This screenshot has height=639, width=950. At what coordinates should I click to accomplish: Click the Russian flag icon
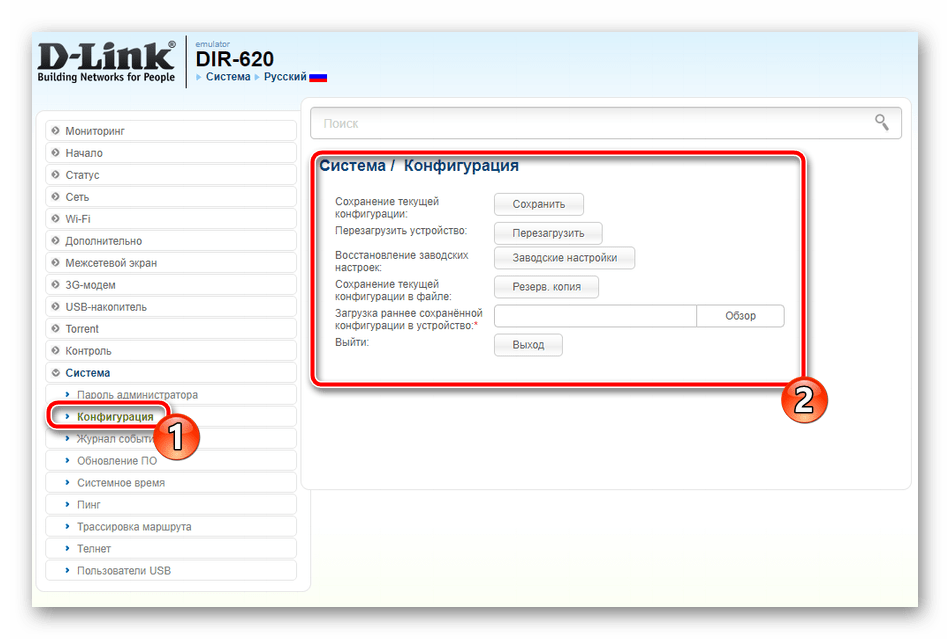pos(318,78)
